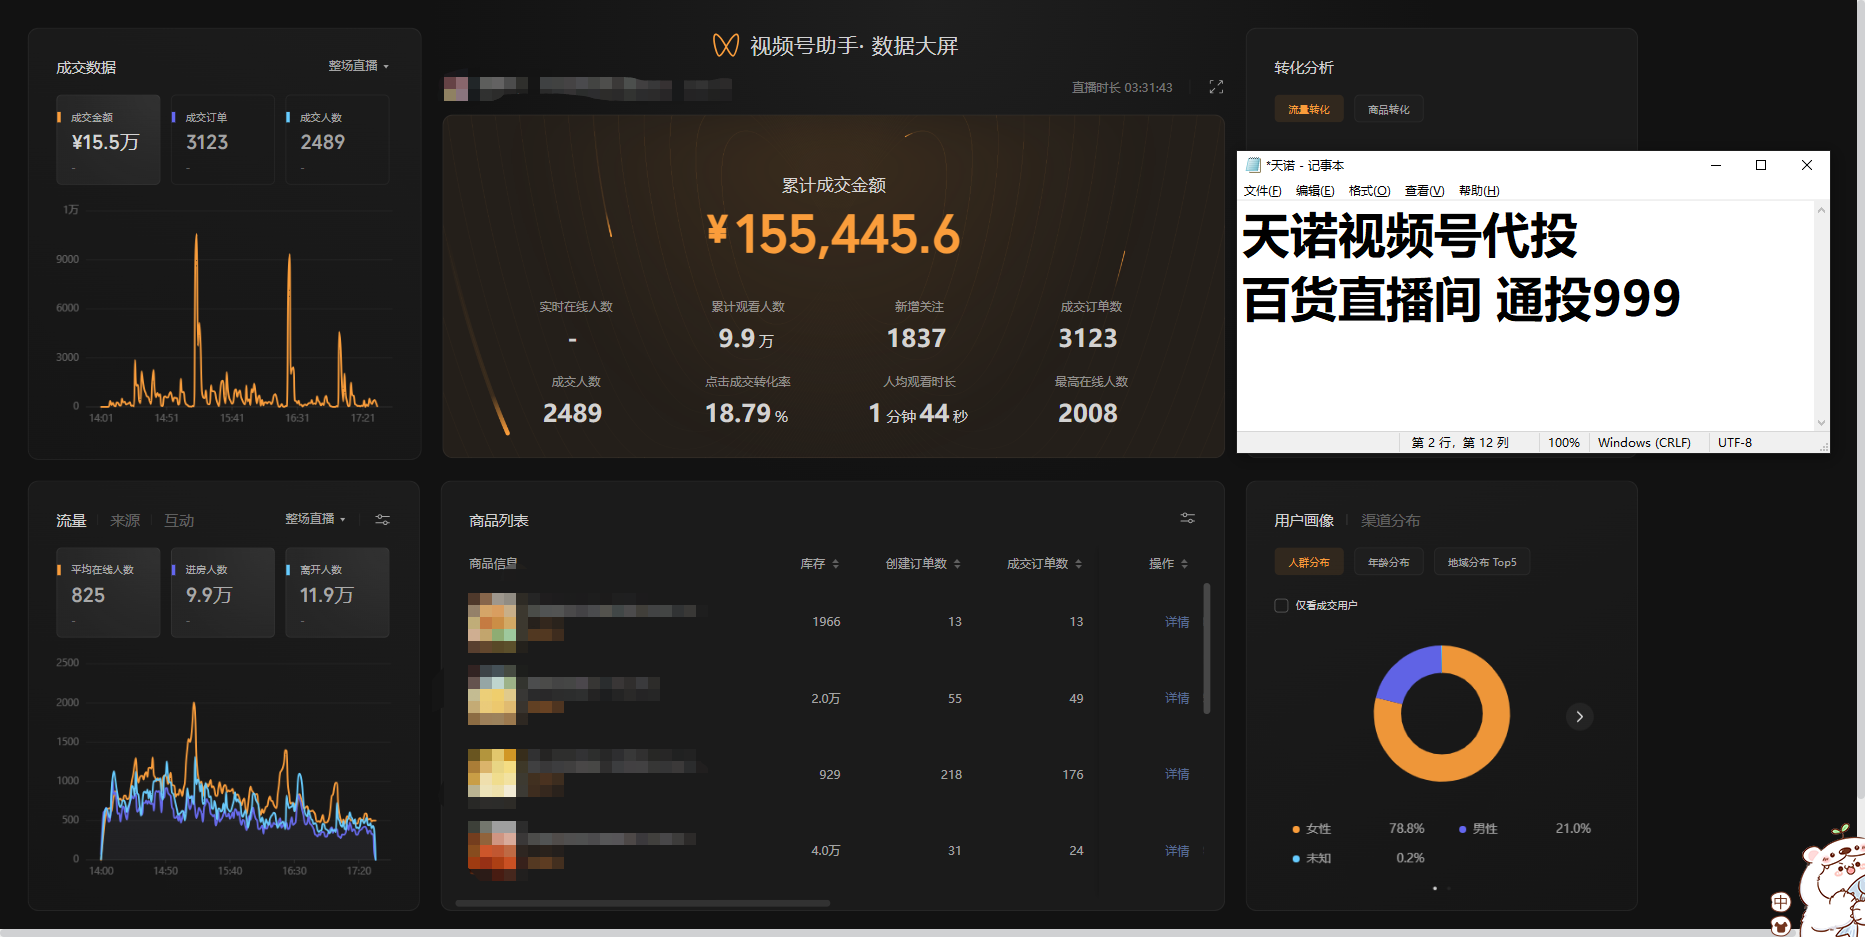Open the 商品列表 filter settings icon
The width and height of the screenshot is (1865, 937).
[1187, 518]
